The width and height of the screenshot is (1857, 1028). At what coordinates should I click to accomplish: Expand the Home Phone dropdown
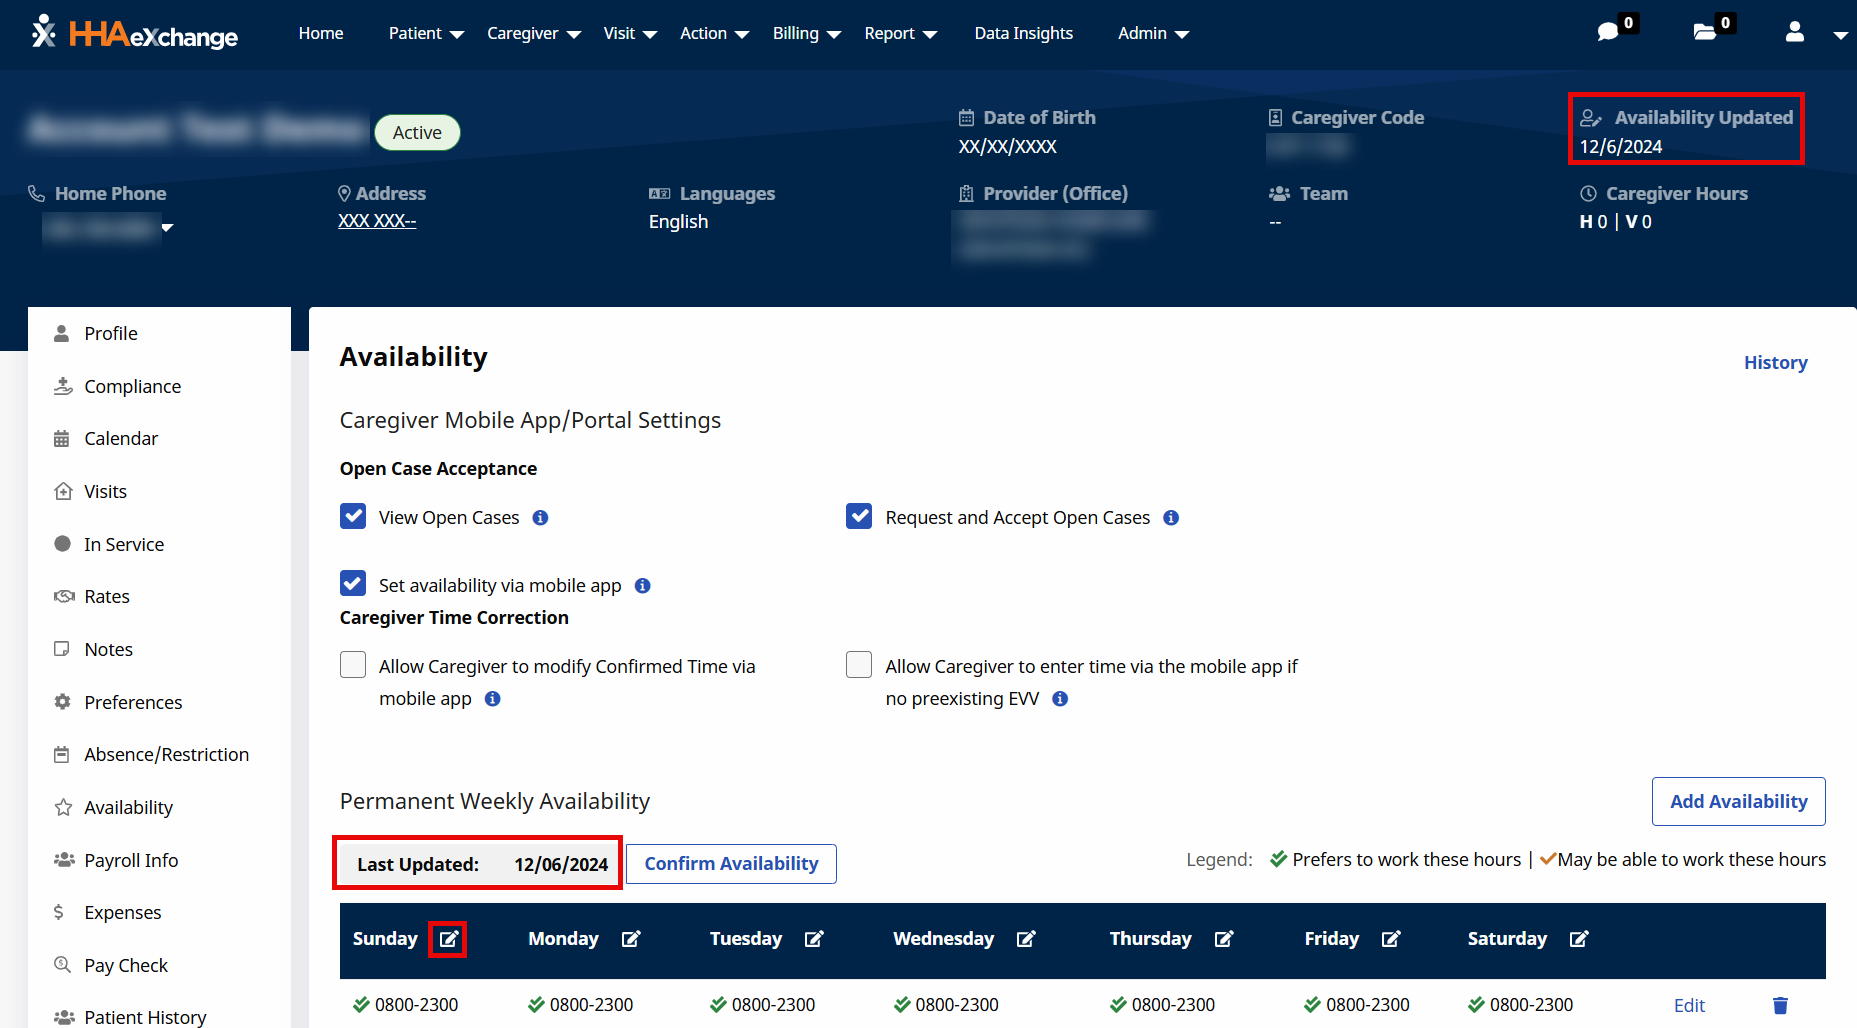(x=169, y=227)
